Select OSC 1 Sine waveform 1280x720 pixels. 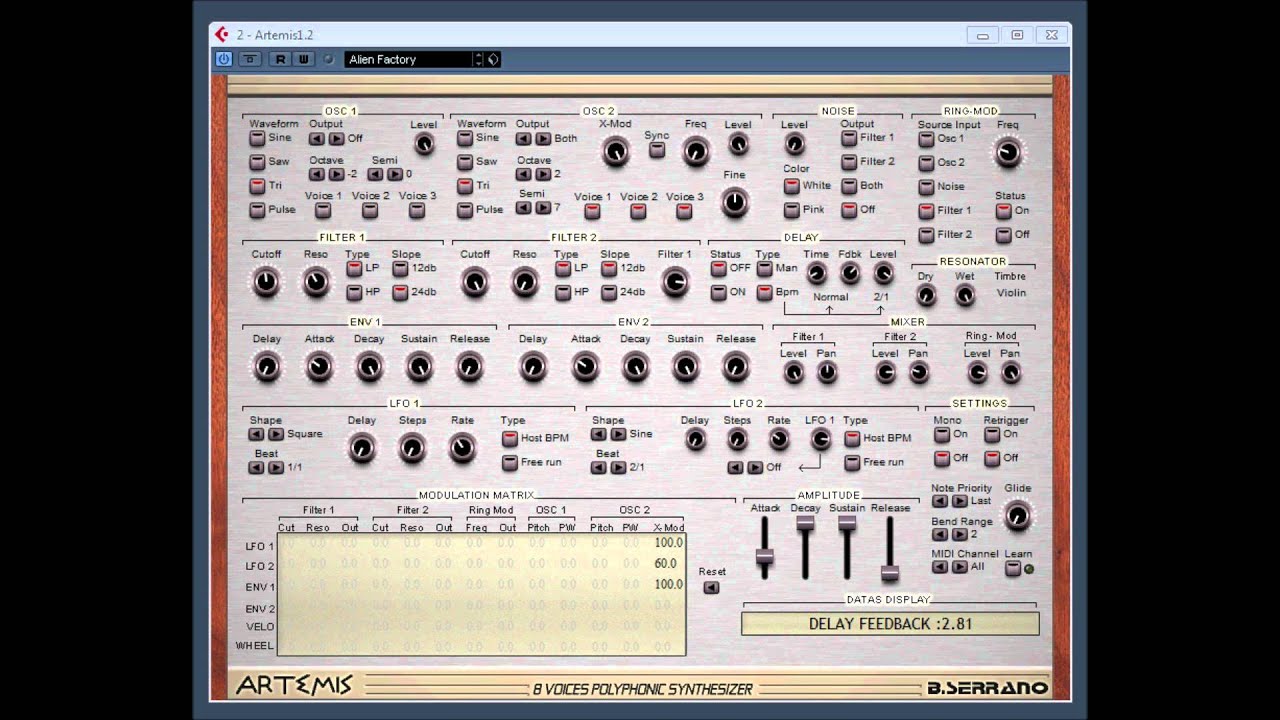click(x=257, y=138)
